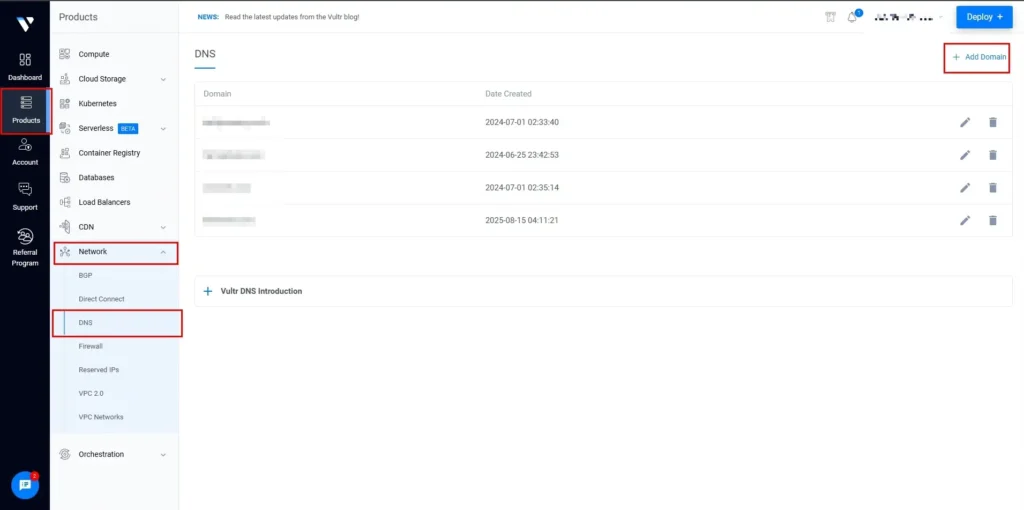Open the domain created 2025-08-15
Screen dimensions: 1024x510
point(229,220)
